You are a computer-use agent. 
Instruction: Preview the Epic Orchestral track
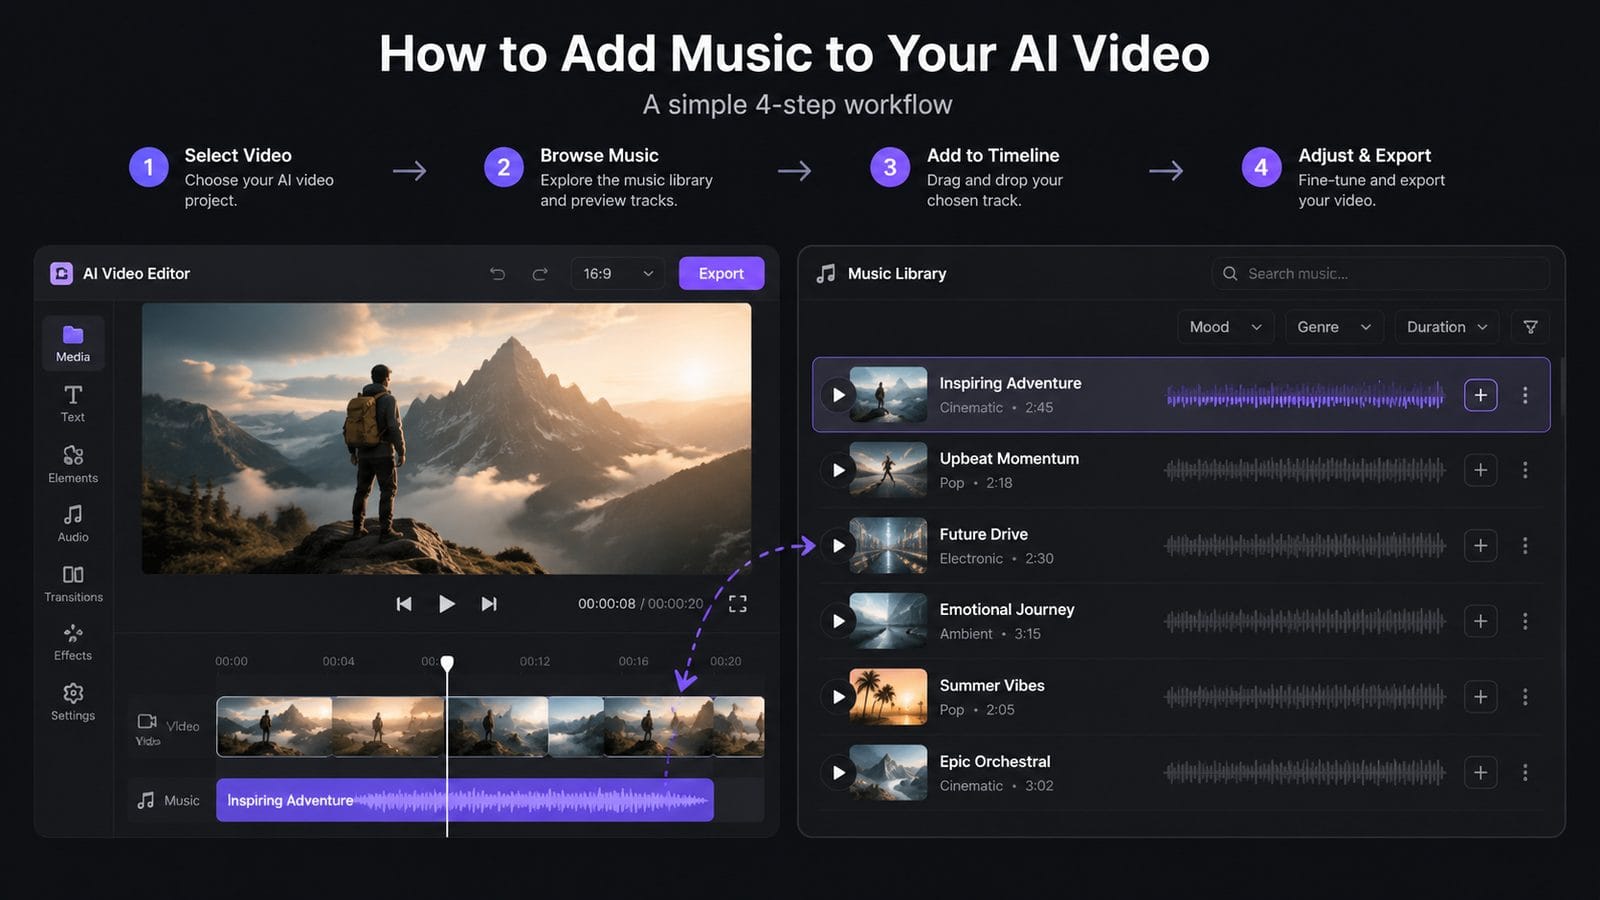(x=838, y=772)
